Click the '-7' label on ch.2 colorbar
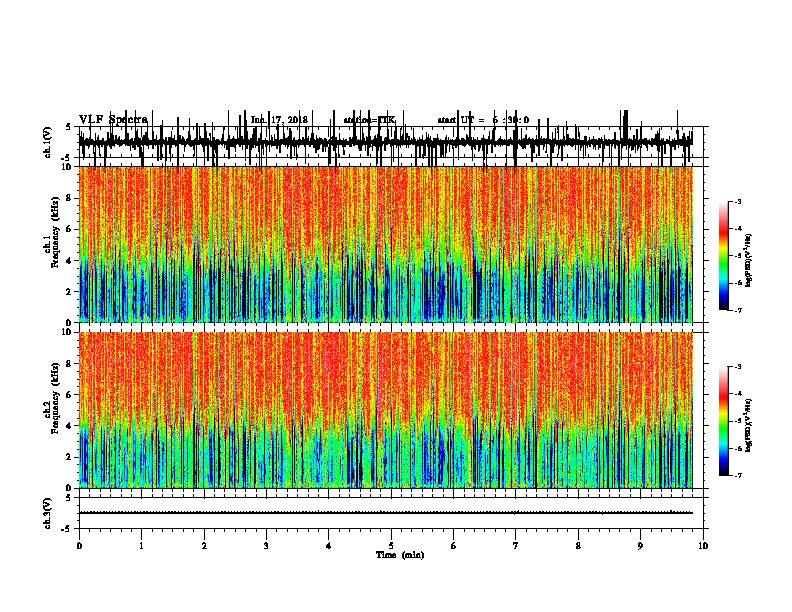The height and width of the screenshot is (612, 792). (x=738, y=475)
